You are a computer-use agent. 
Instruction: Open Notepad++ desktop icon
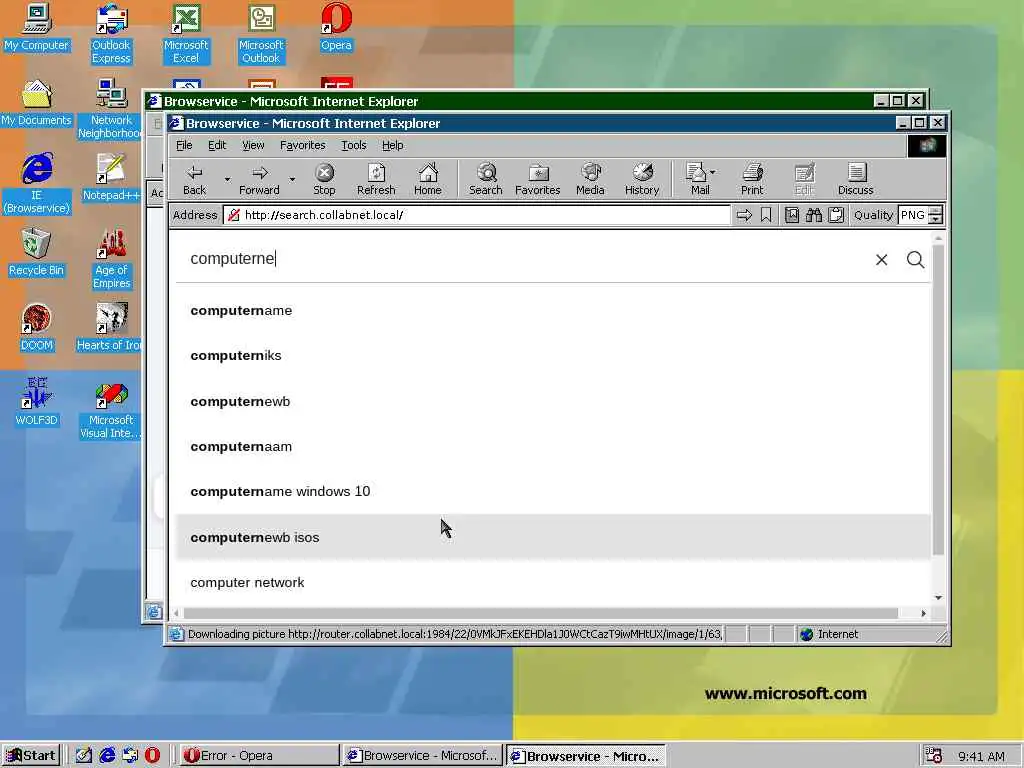pos(110,178)
